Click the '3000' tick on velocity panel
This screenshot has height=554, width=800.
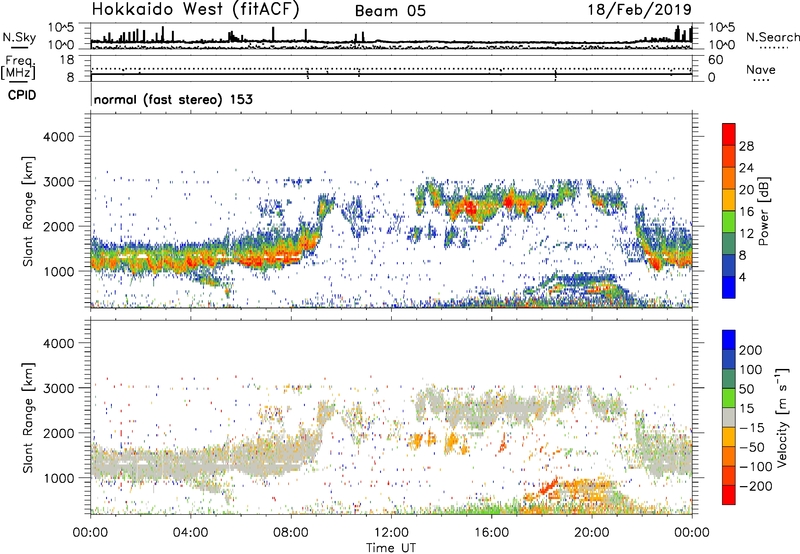pos(58,388)
